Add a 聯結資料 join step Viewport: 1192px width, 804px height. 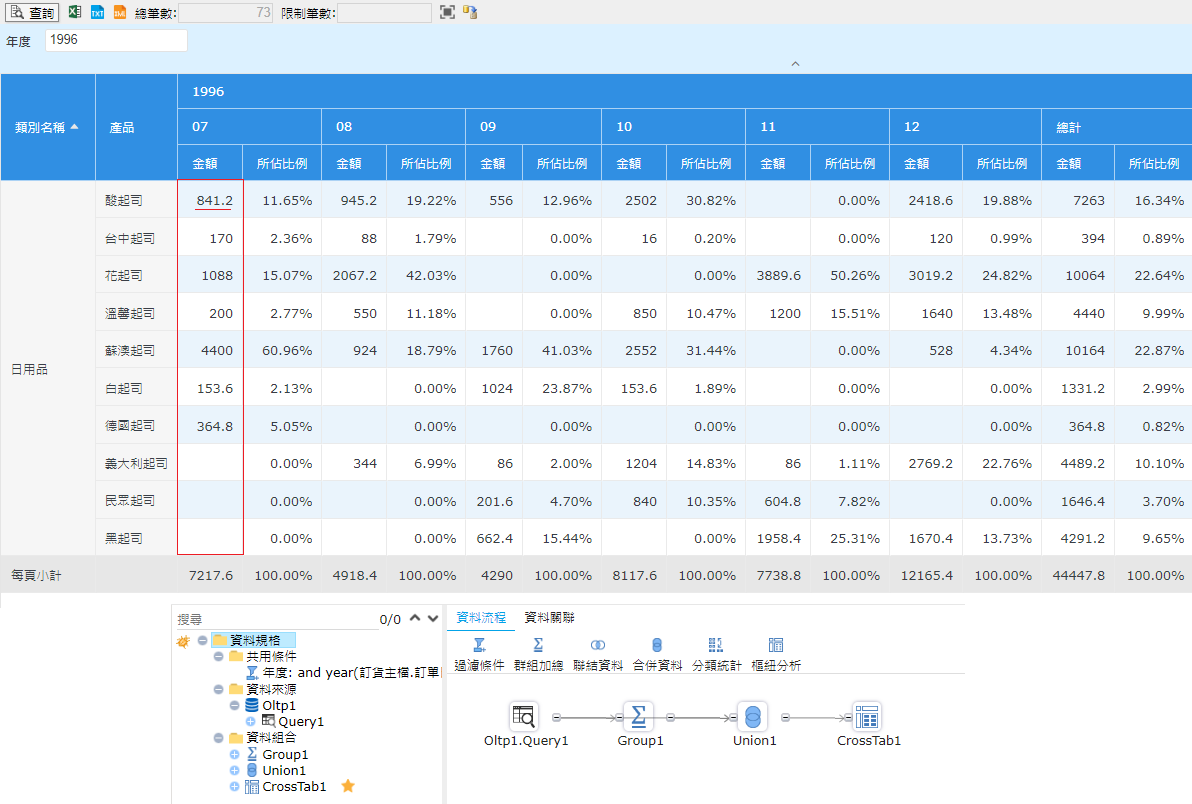tap(598, 654)
